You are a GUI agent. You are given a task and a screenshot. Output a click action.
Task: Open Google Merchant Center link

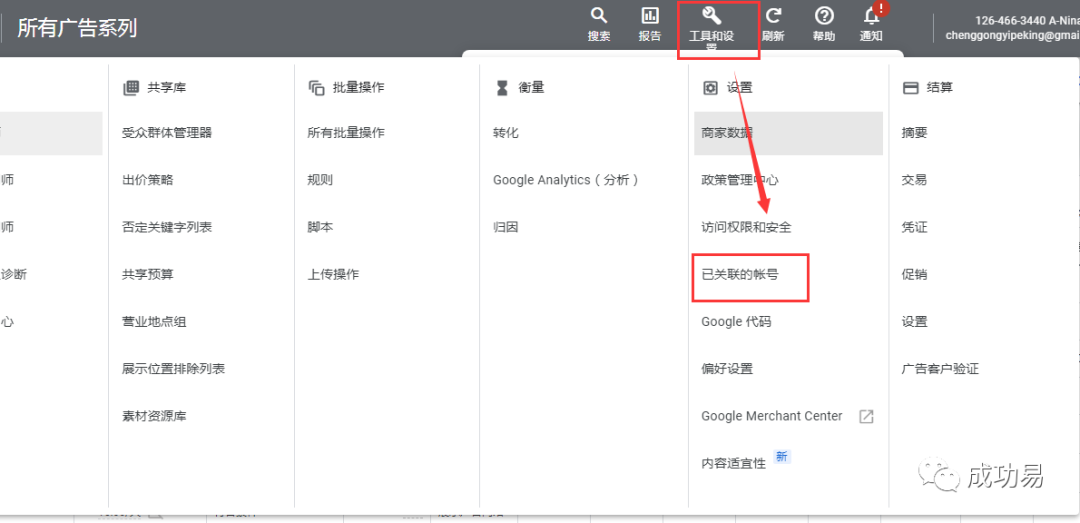click(771, 416)
